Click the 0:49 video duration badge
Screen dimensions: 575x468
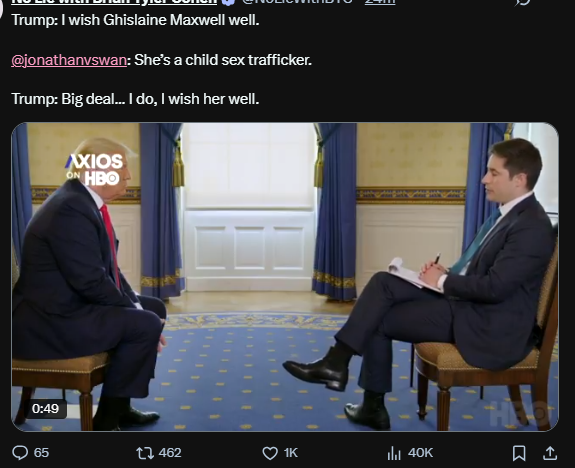[x=45, y=408]
